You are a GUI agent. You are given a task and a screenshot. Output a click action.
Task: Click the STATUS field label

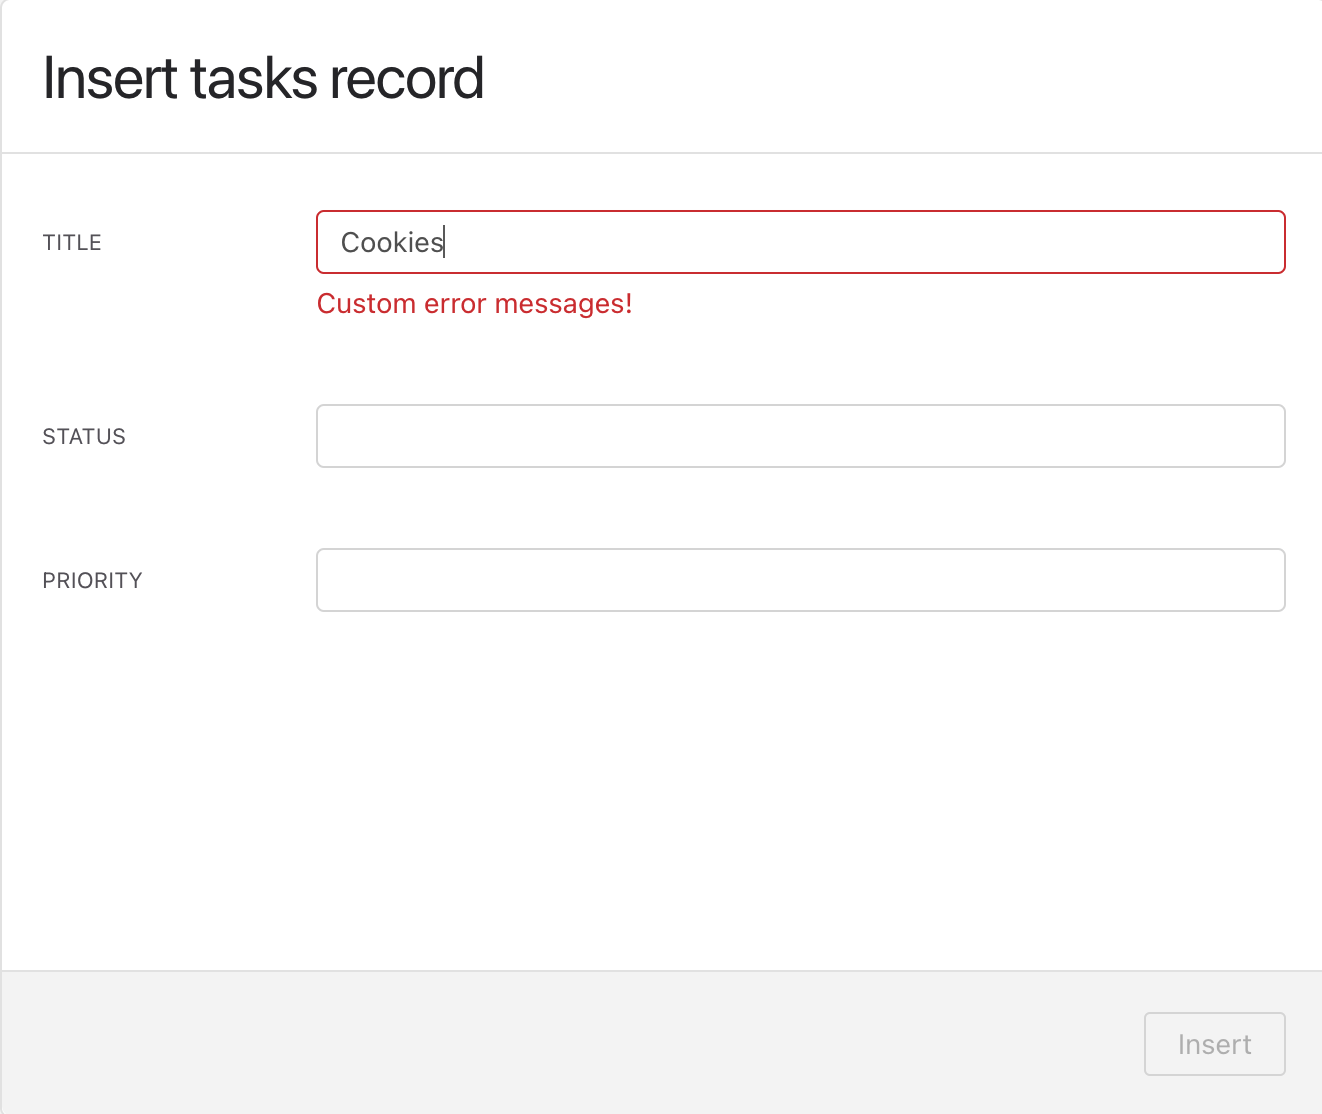click(x=84, y=437)
